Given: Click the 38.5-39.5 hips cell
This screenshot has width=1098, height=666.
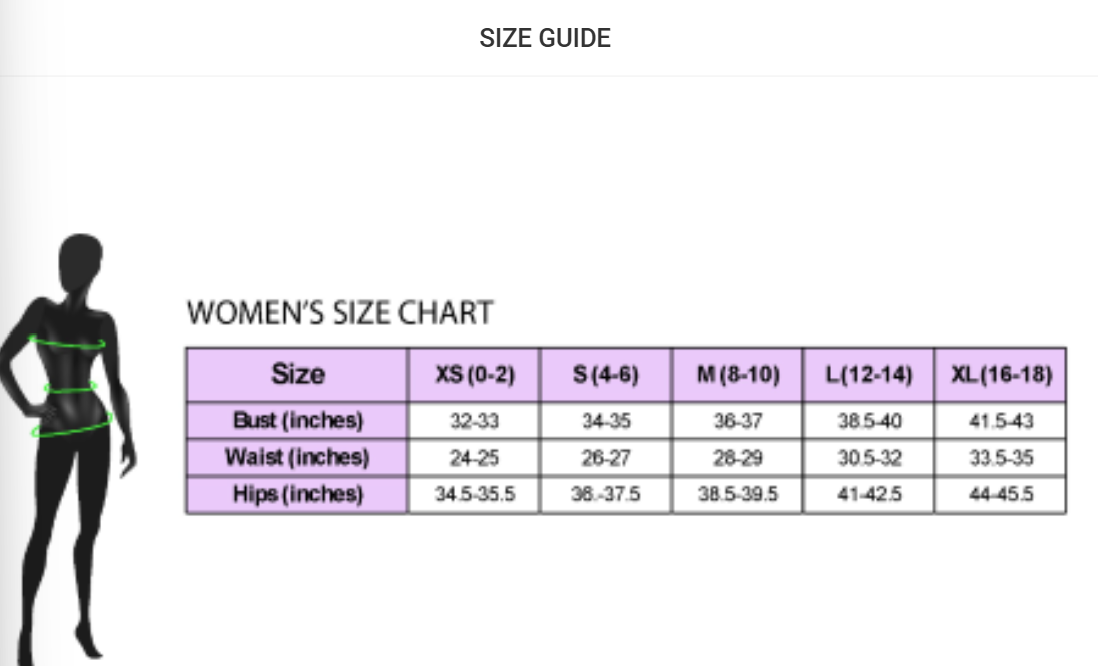Looking at the screenshot, I should tap(738, 495).
